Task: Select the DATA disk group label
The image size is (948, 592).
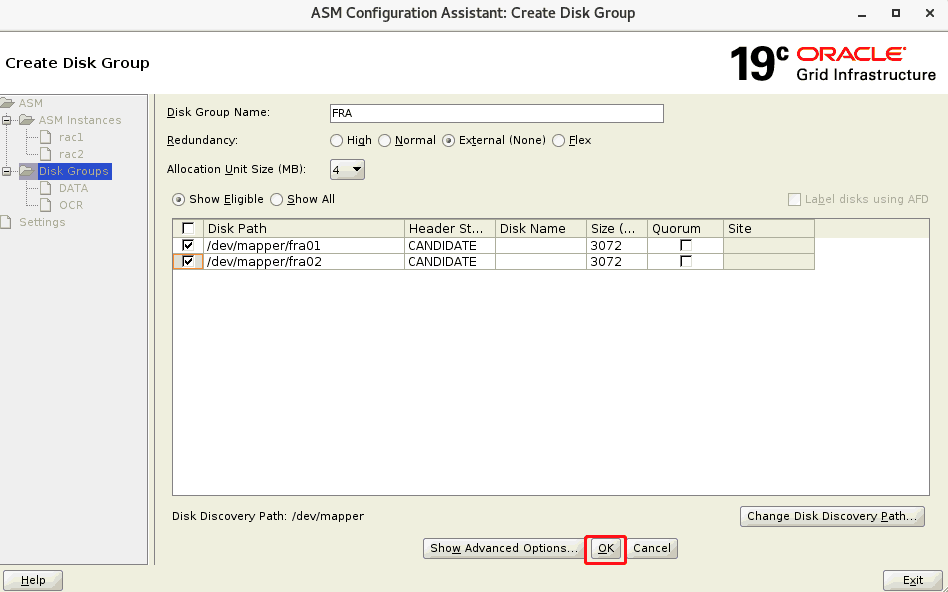Action: pos(74,188)
